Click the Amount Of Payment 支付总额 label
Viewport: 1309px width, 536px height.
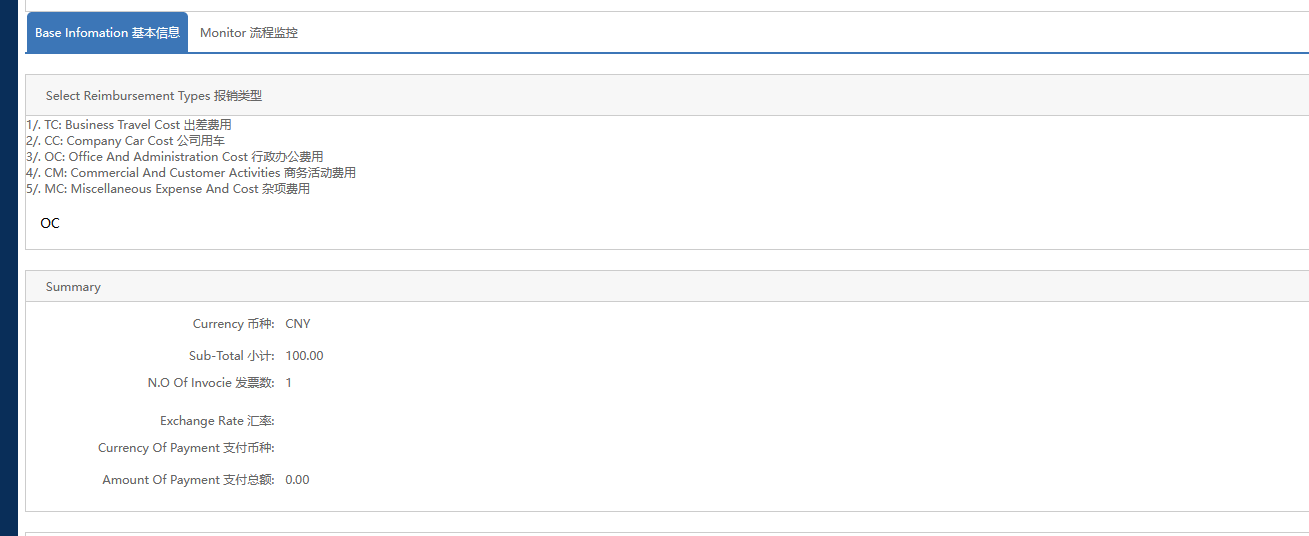tap(188, 480)
